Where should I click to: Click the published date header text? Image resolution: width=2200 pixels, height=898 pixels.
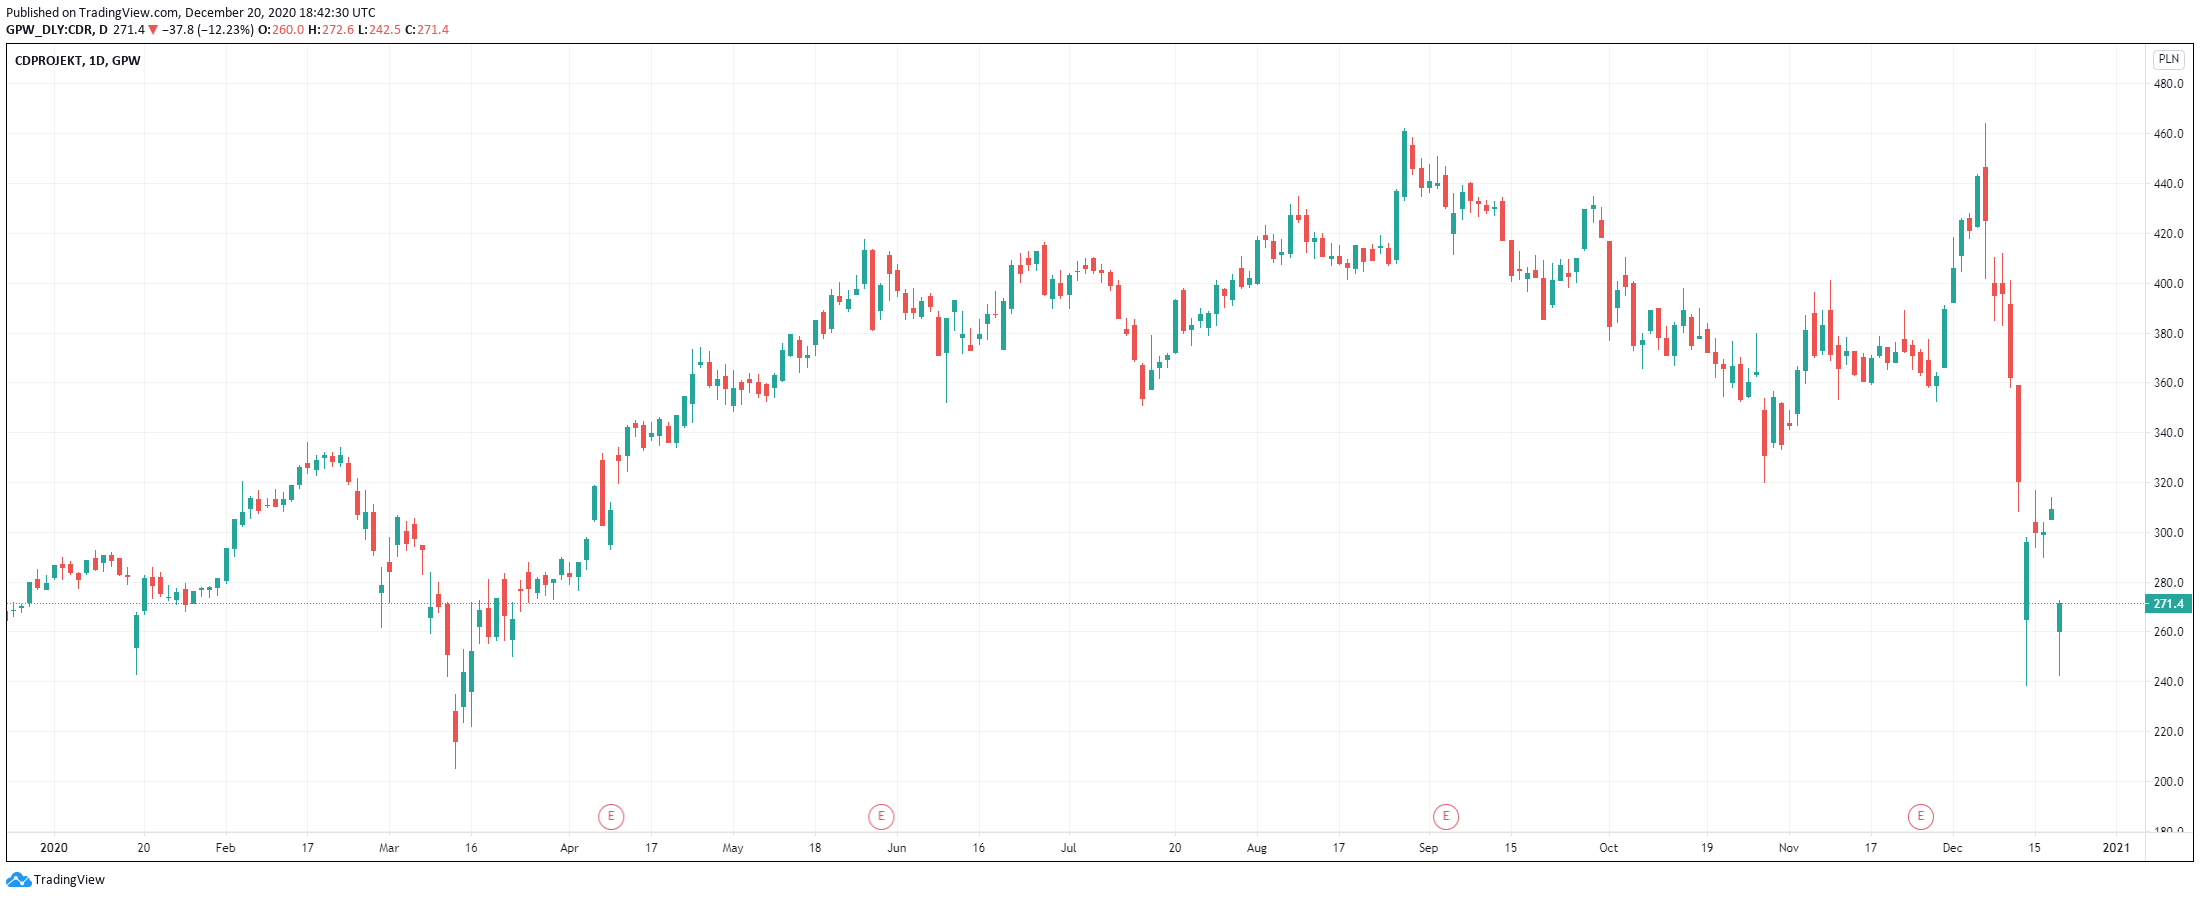[x=191, y=13]
